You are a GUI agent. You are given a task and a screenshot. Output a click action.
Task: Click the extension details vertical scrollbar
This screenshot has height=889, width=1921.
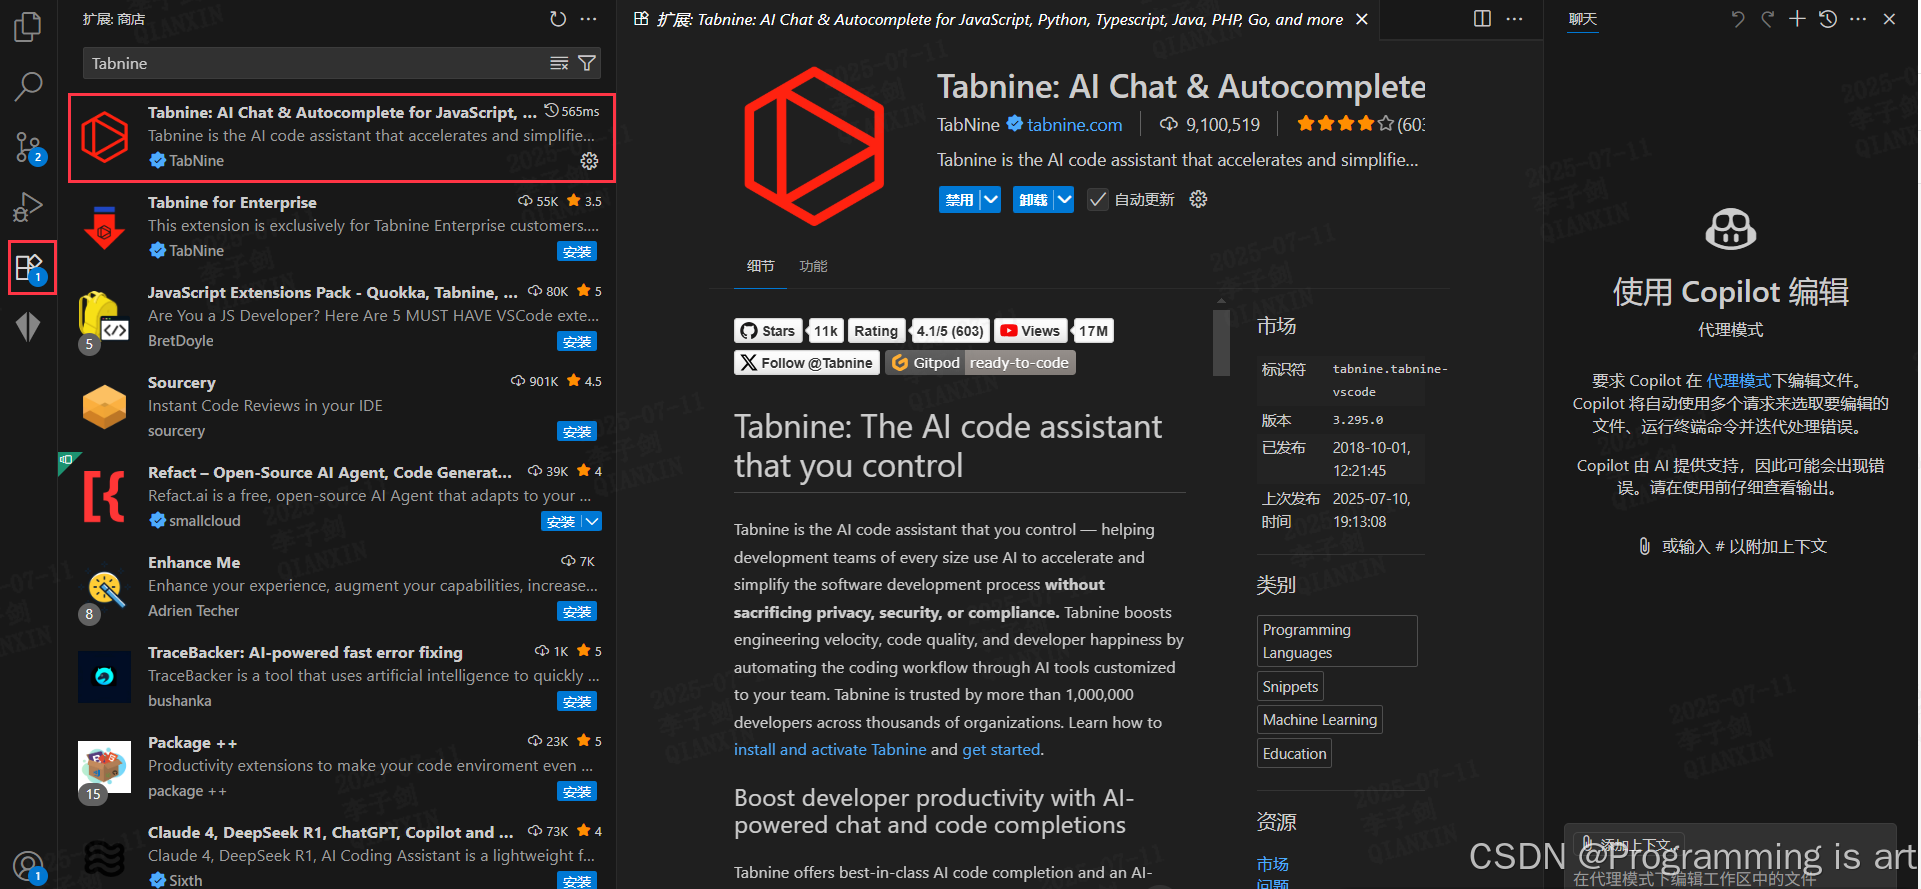(1221, 342)
